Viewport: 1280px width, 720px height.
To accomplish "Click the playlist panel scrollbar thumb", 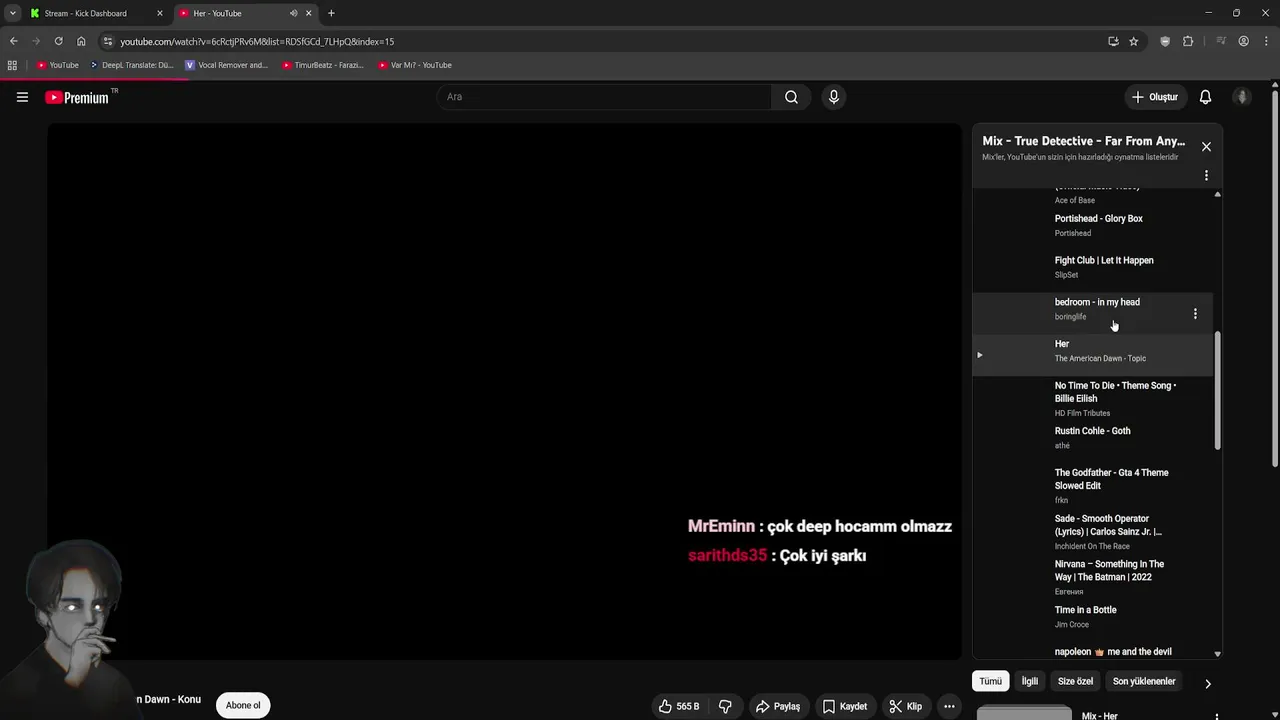I will click(1217, 392).
